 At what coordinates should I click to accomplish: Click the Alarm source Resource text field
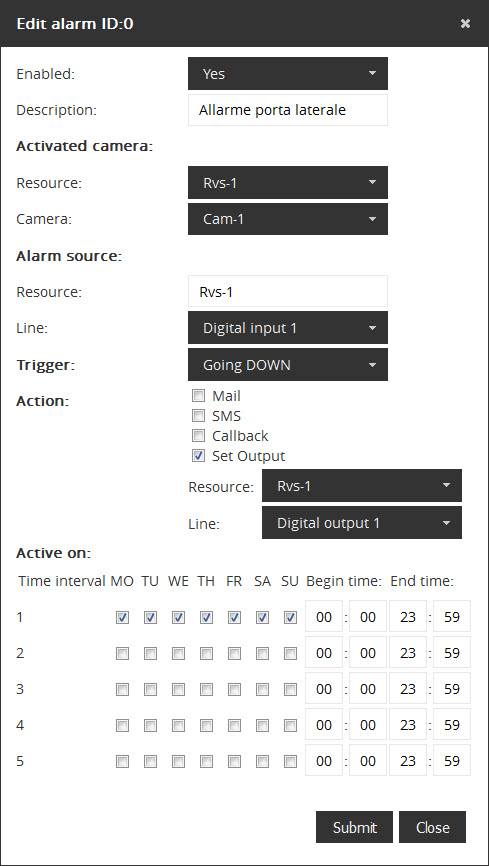288,292
